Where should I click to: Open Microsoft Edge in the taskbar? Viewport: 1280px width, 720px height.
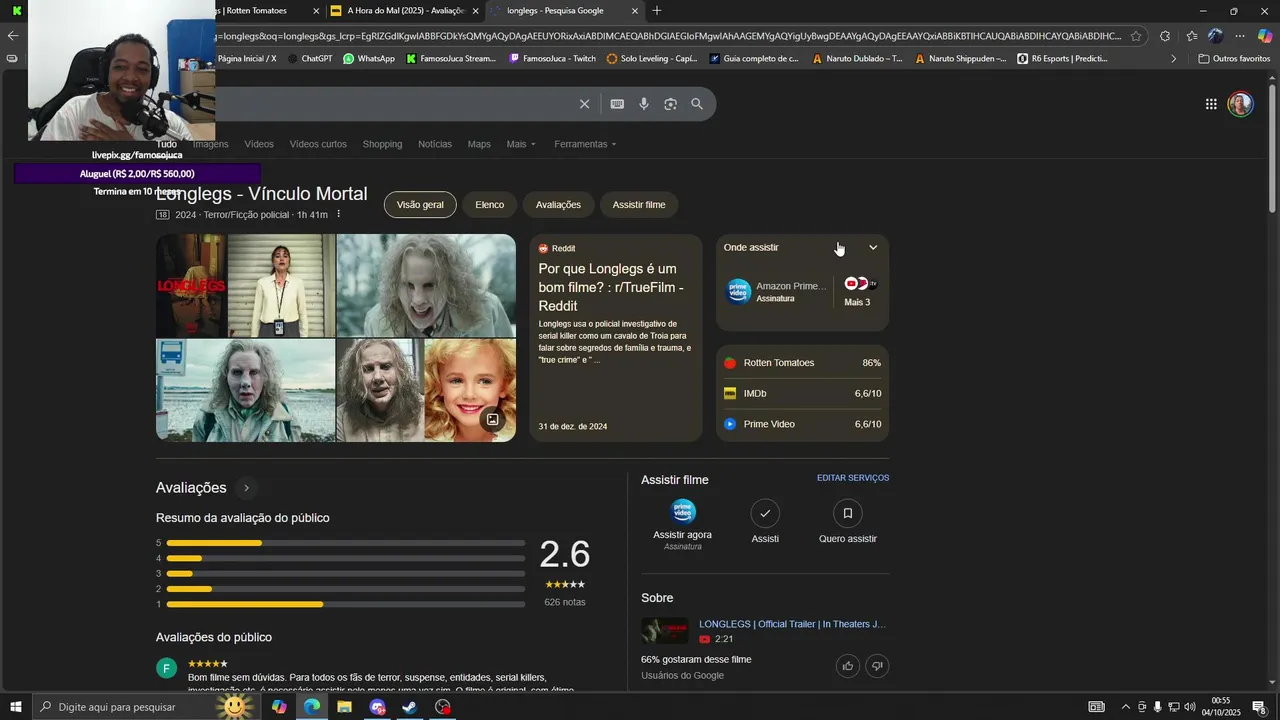[312, 707]
